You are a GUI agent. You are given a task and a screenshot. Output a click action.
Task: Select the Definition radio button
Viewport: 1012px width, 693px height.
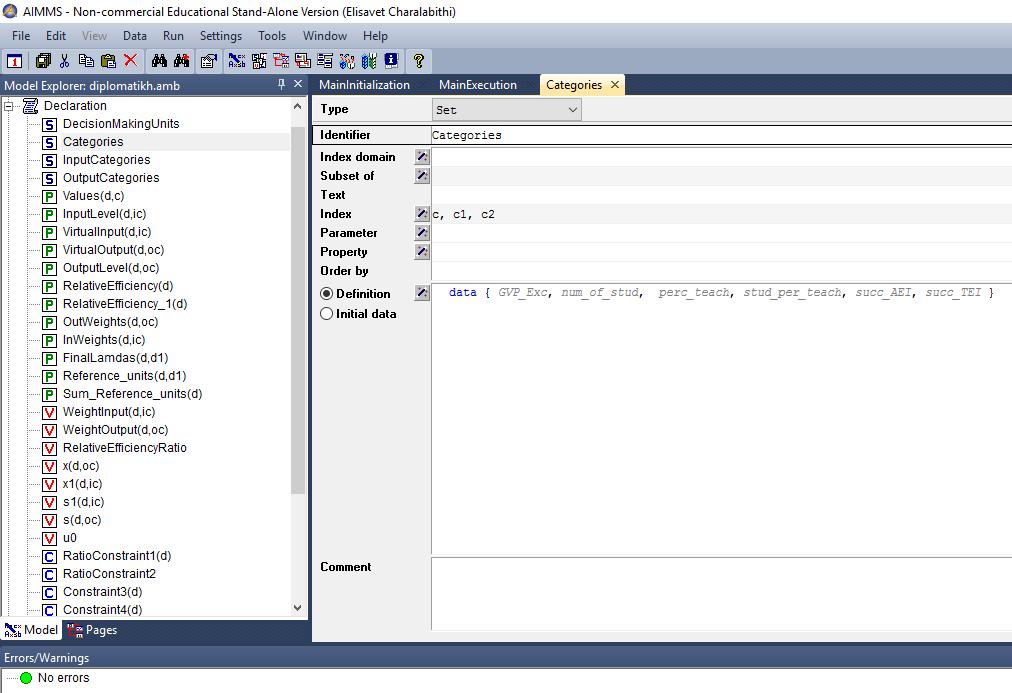pyautogui.click(x=327, y=294)
